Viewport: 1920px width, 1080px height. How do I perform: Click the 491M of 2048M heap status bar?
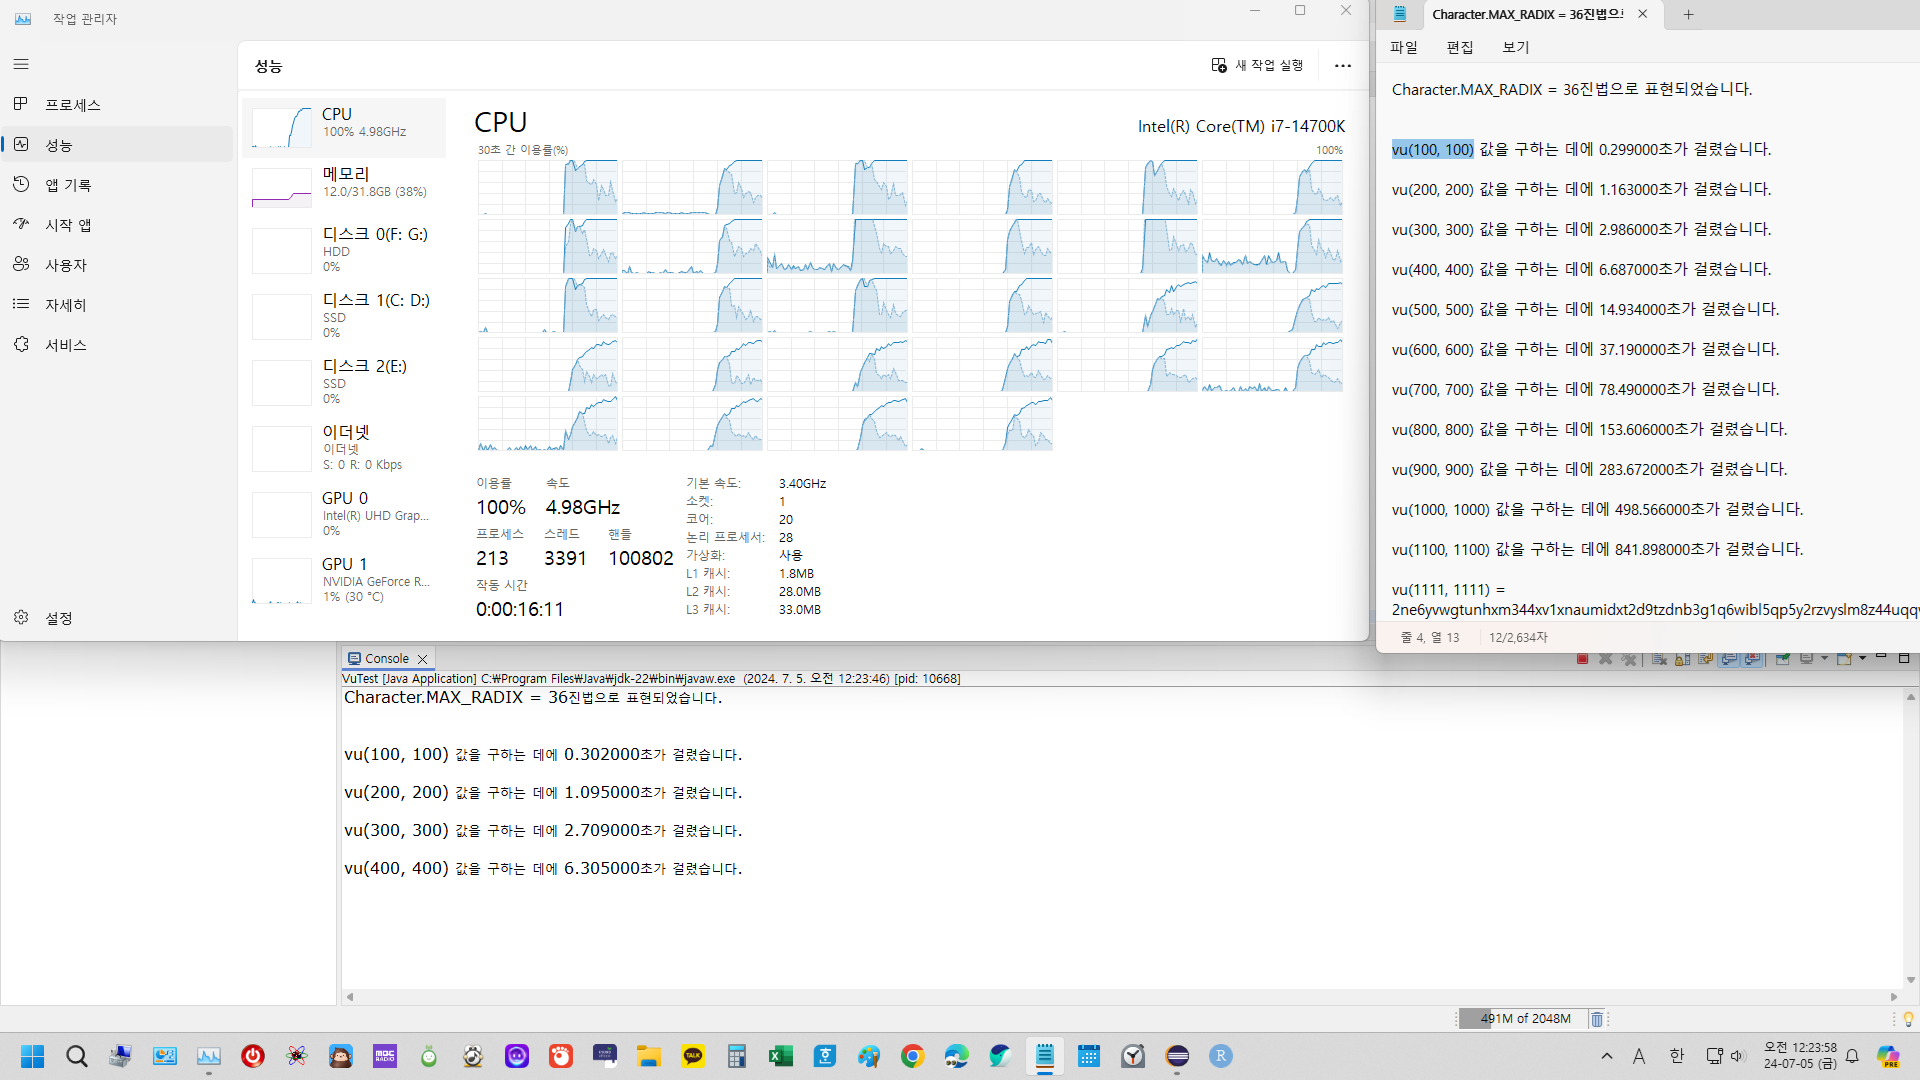[1523, 1019]
